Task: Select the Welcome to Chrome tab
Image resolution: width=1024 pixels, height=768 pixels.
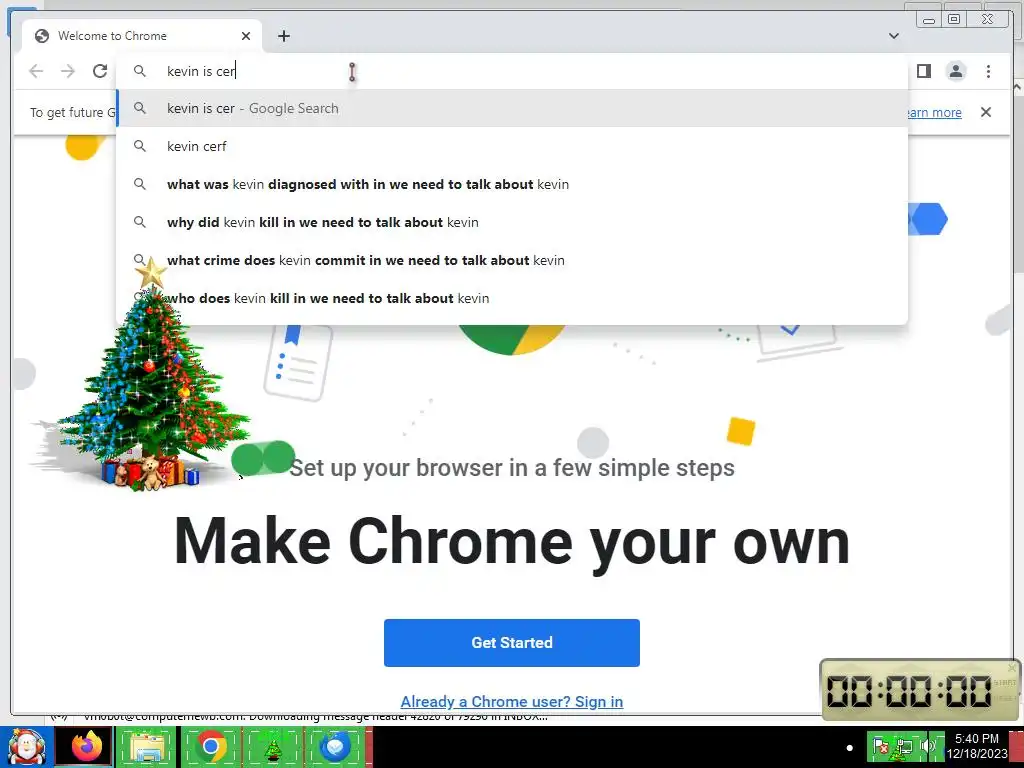Action: (x=142, y=36)
